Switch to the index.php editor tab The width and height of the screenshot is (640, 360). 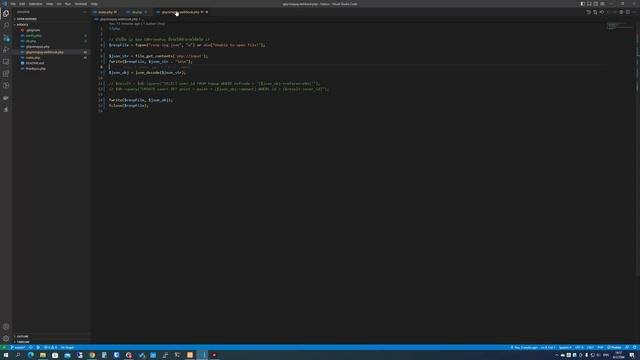105,12
